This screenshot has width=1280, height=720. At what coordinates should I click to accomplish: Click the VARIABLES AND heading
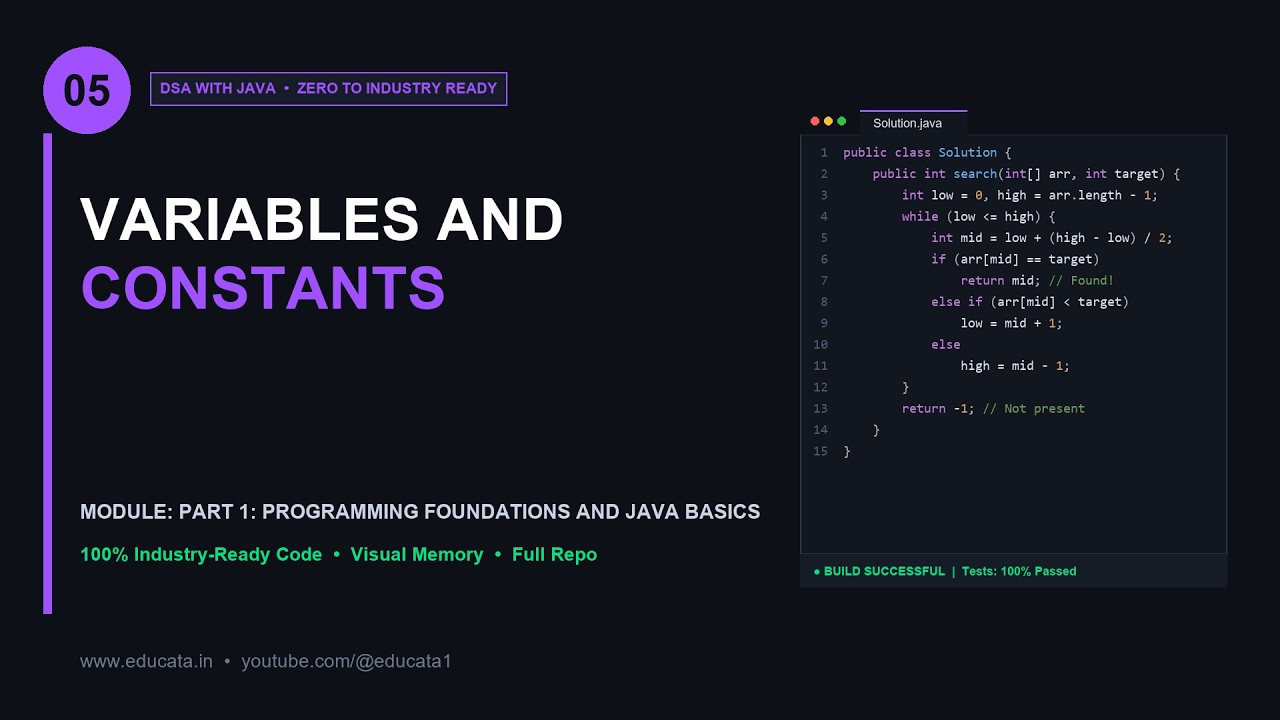[322, 219]
